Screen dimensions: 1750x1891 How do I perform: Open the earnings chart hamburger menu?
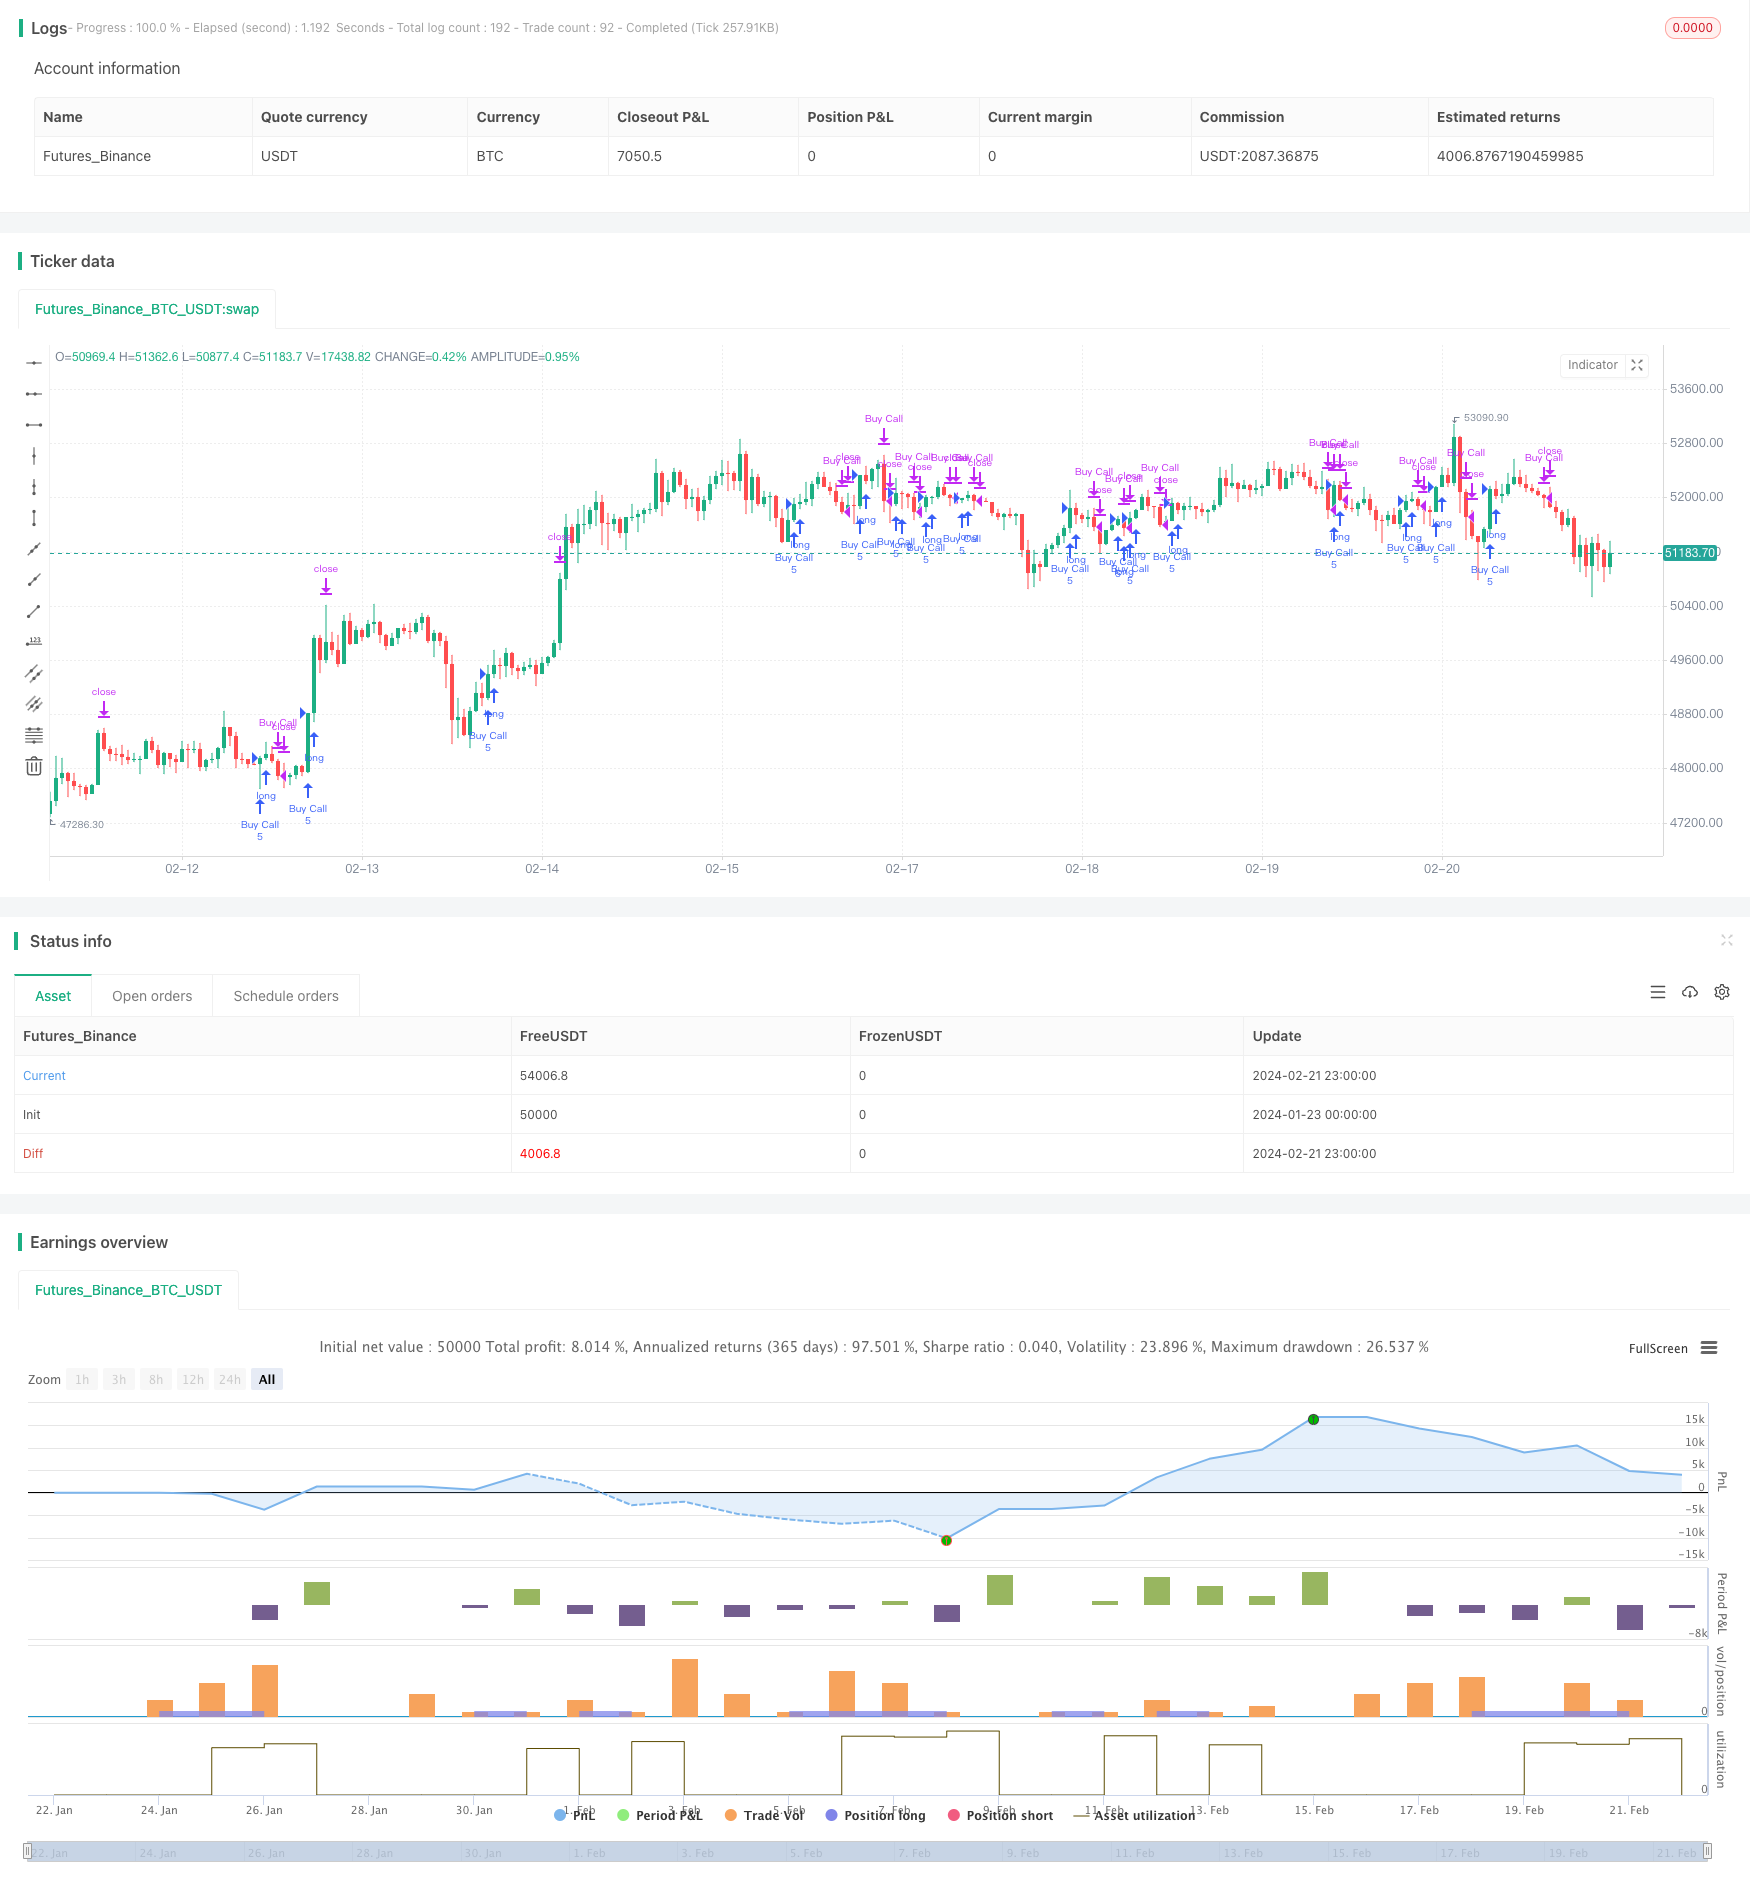1709,1348
